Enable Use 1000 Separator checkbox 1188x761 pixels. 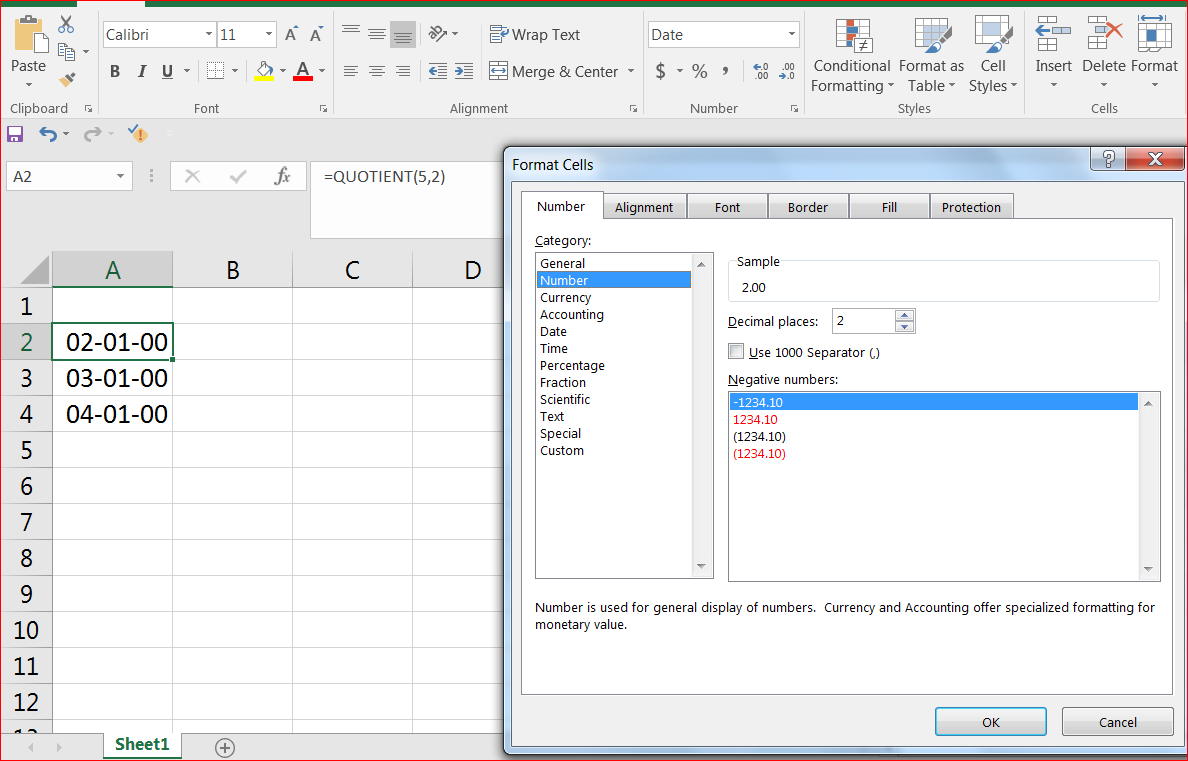pos(736,352)
